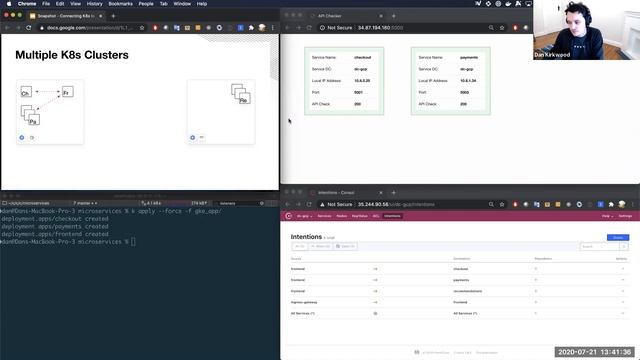Filter intentions with the Deny (1) toggle

345,247
